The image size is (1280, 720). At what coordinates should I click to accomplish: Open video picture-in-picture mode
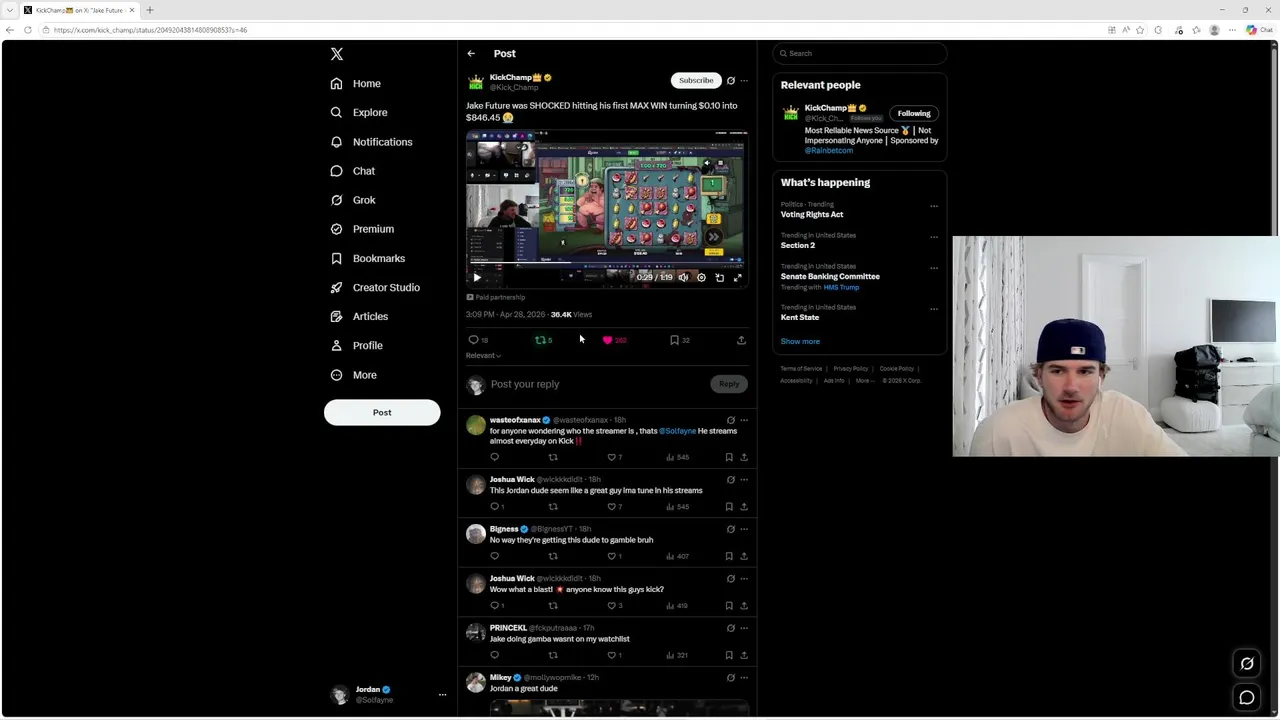pos(719,277)
